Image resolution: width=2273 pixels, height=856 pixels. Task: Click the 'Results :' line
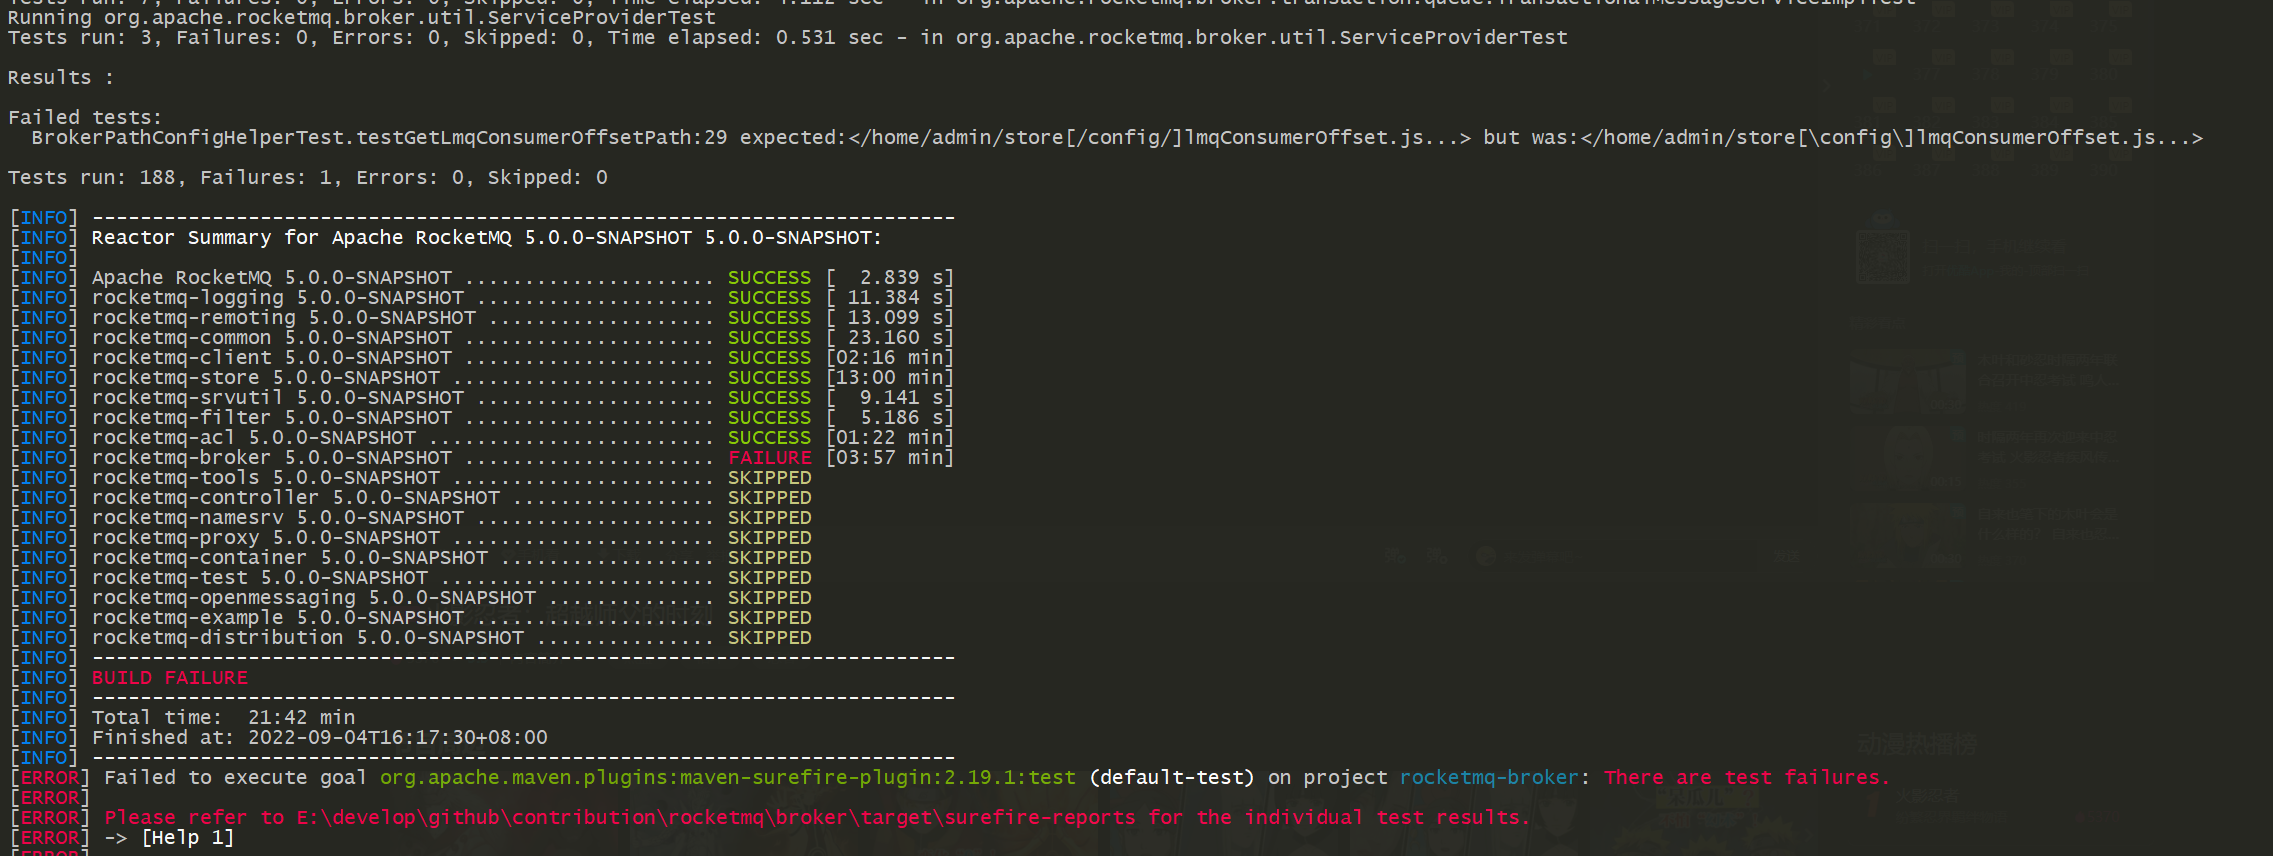coord(61,78)
